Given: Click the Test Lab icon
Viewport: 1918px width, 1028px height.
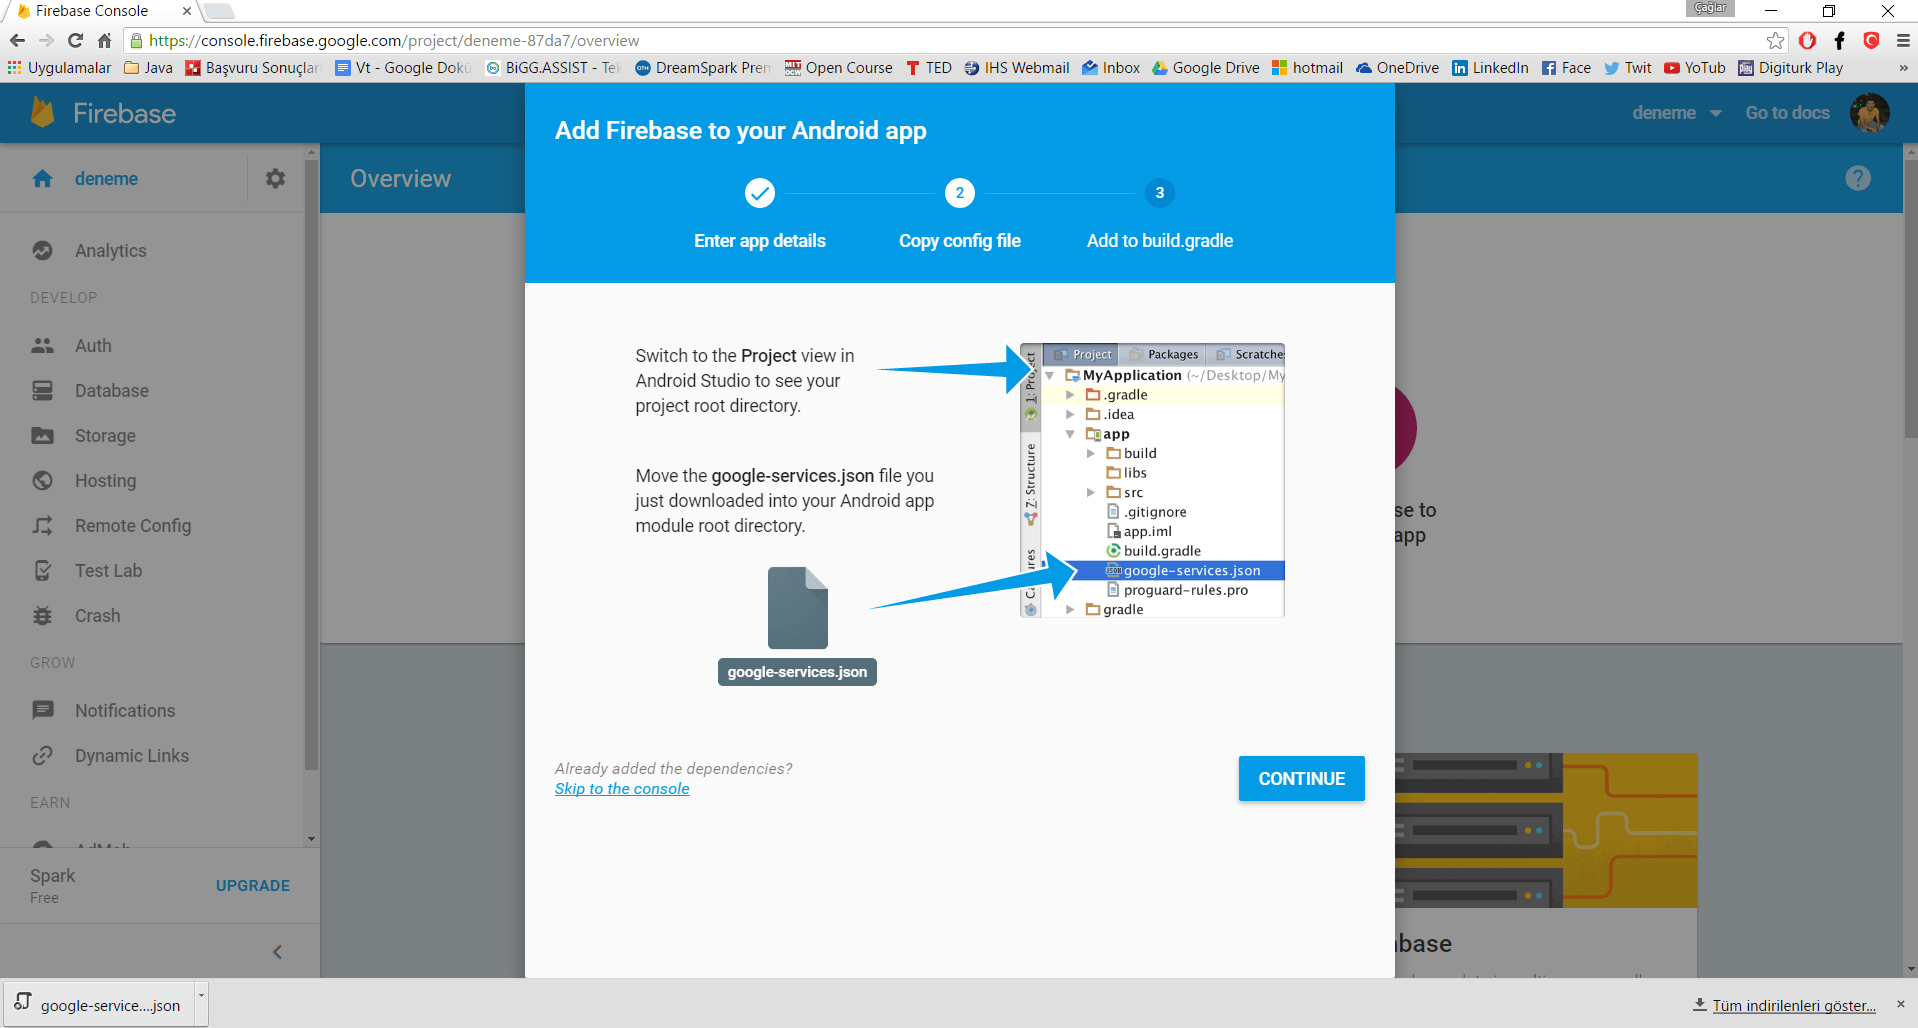Looking at the screenshot, I should point(43,570).
